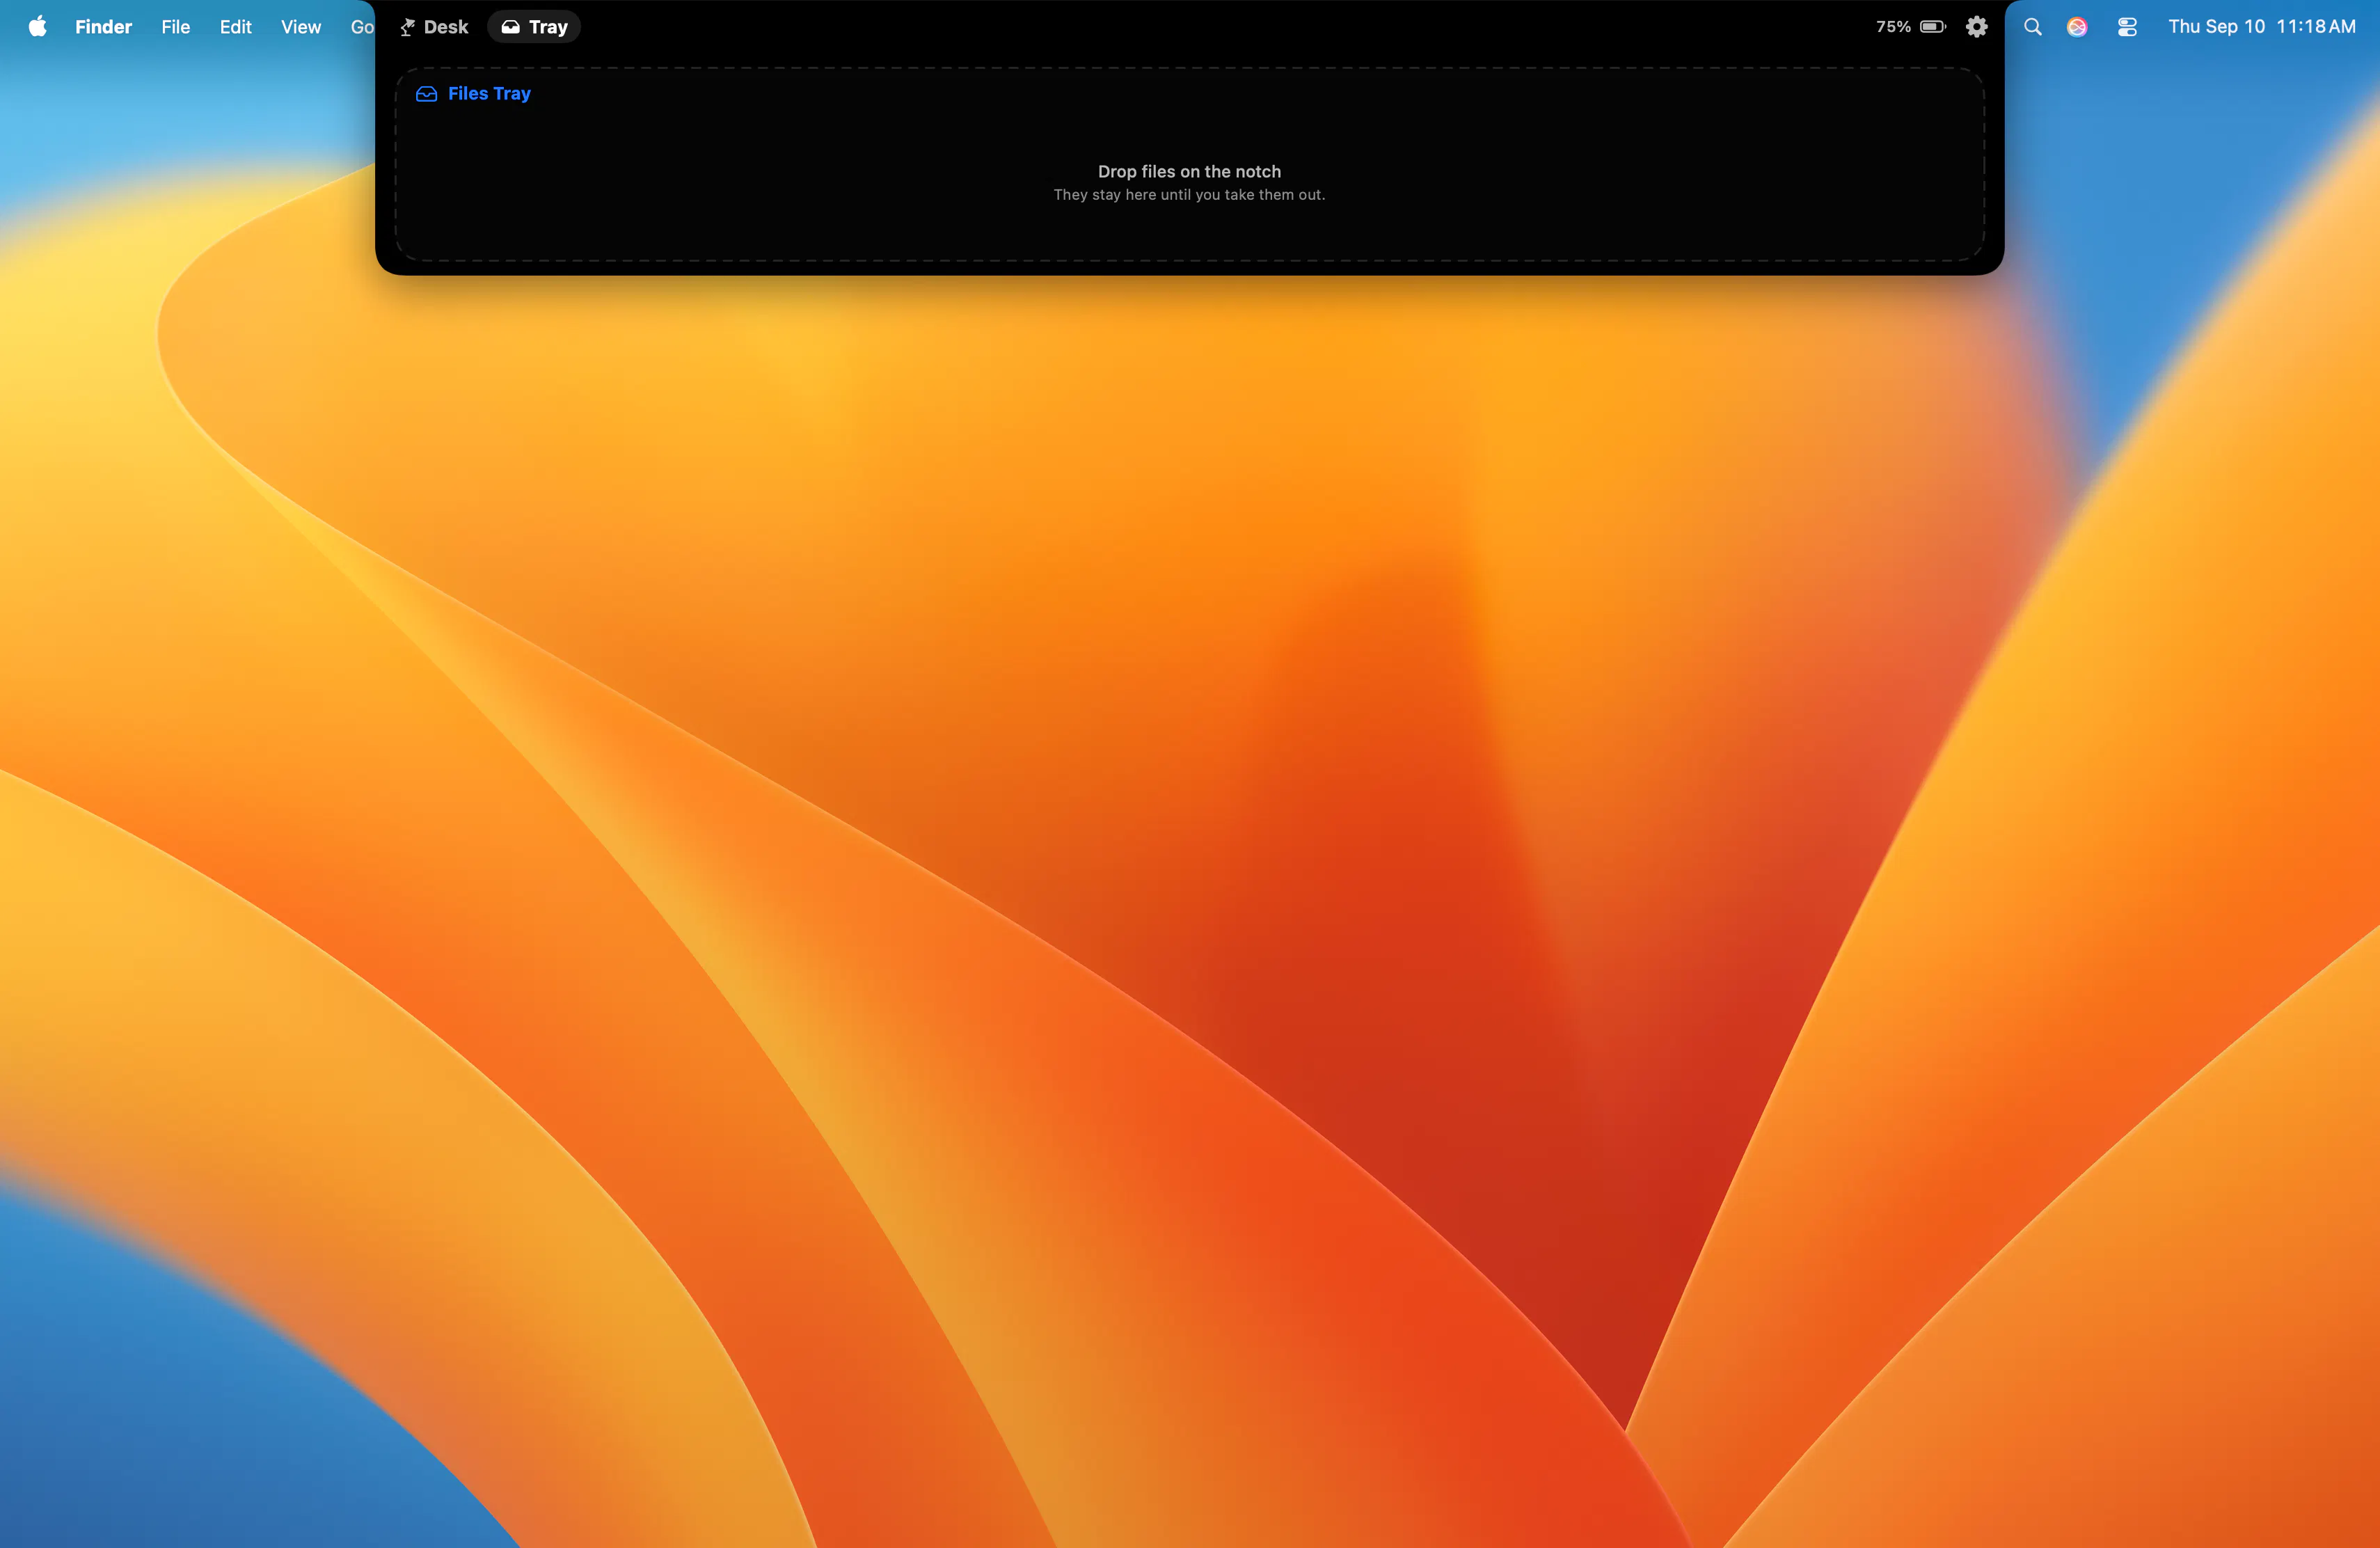Select the Tray tab in the notch
The height and width of the screenshot is (1548, 2380).
(x=534, y=27)
